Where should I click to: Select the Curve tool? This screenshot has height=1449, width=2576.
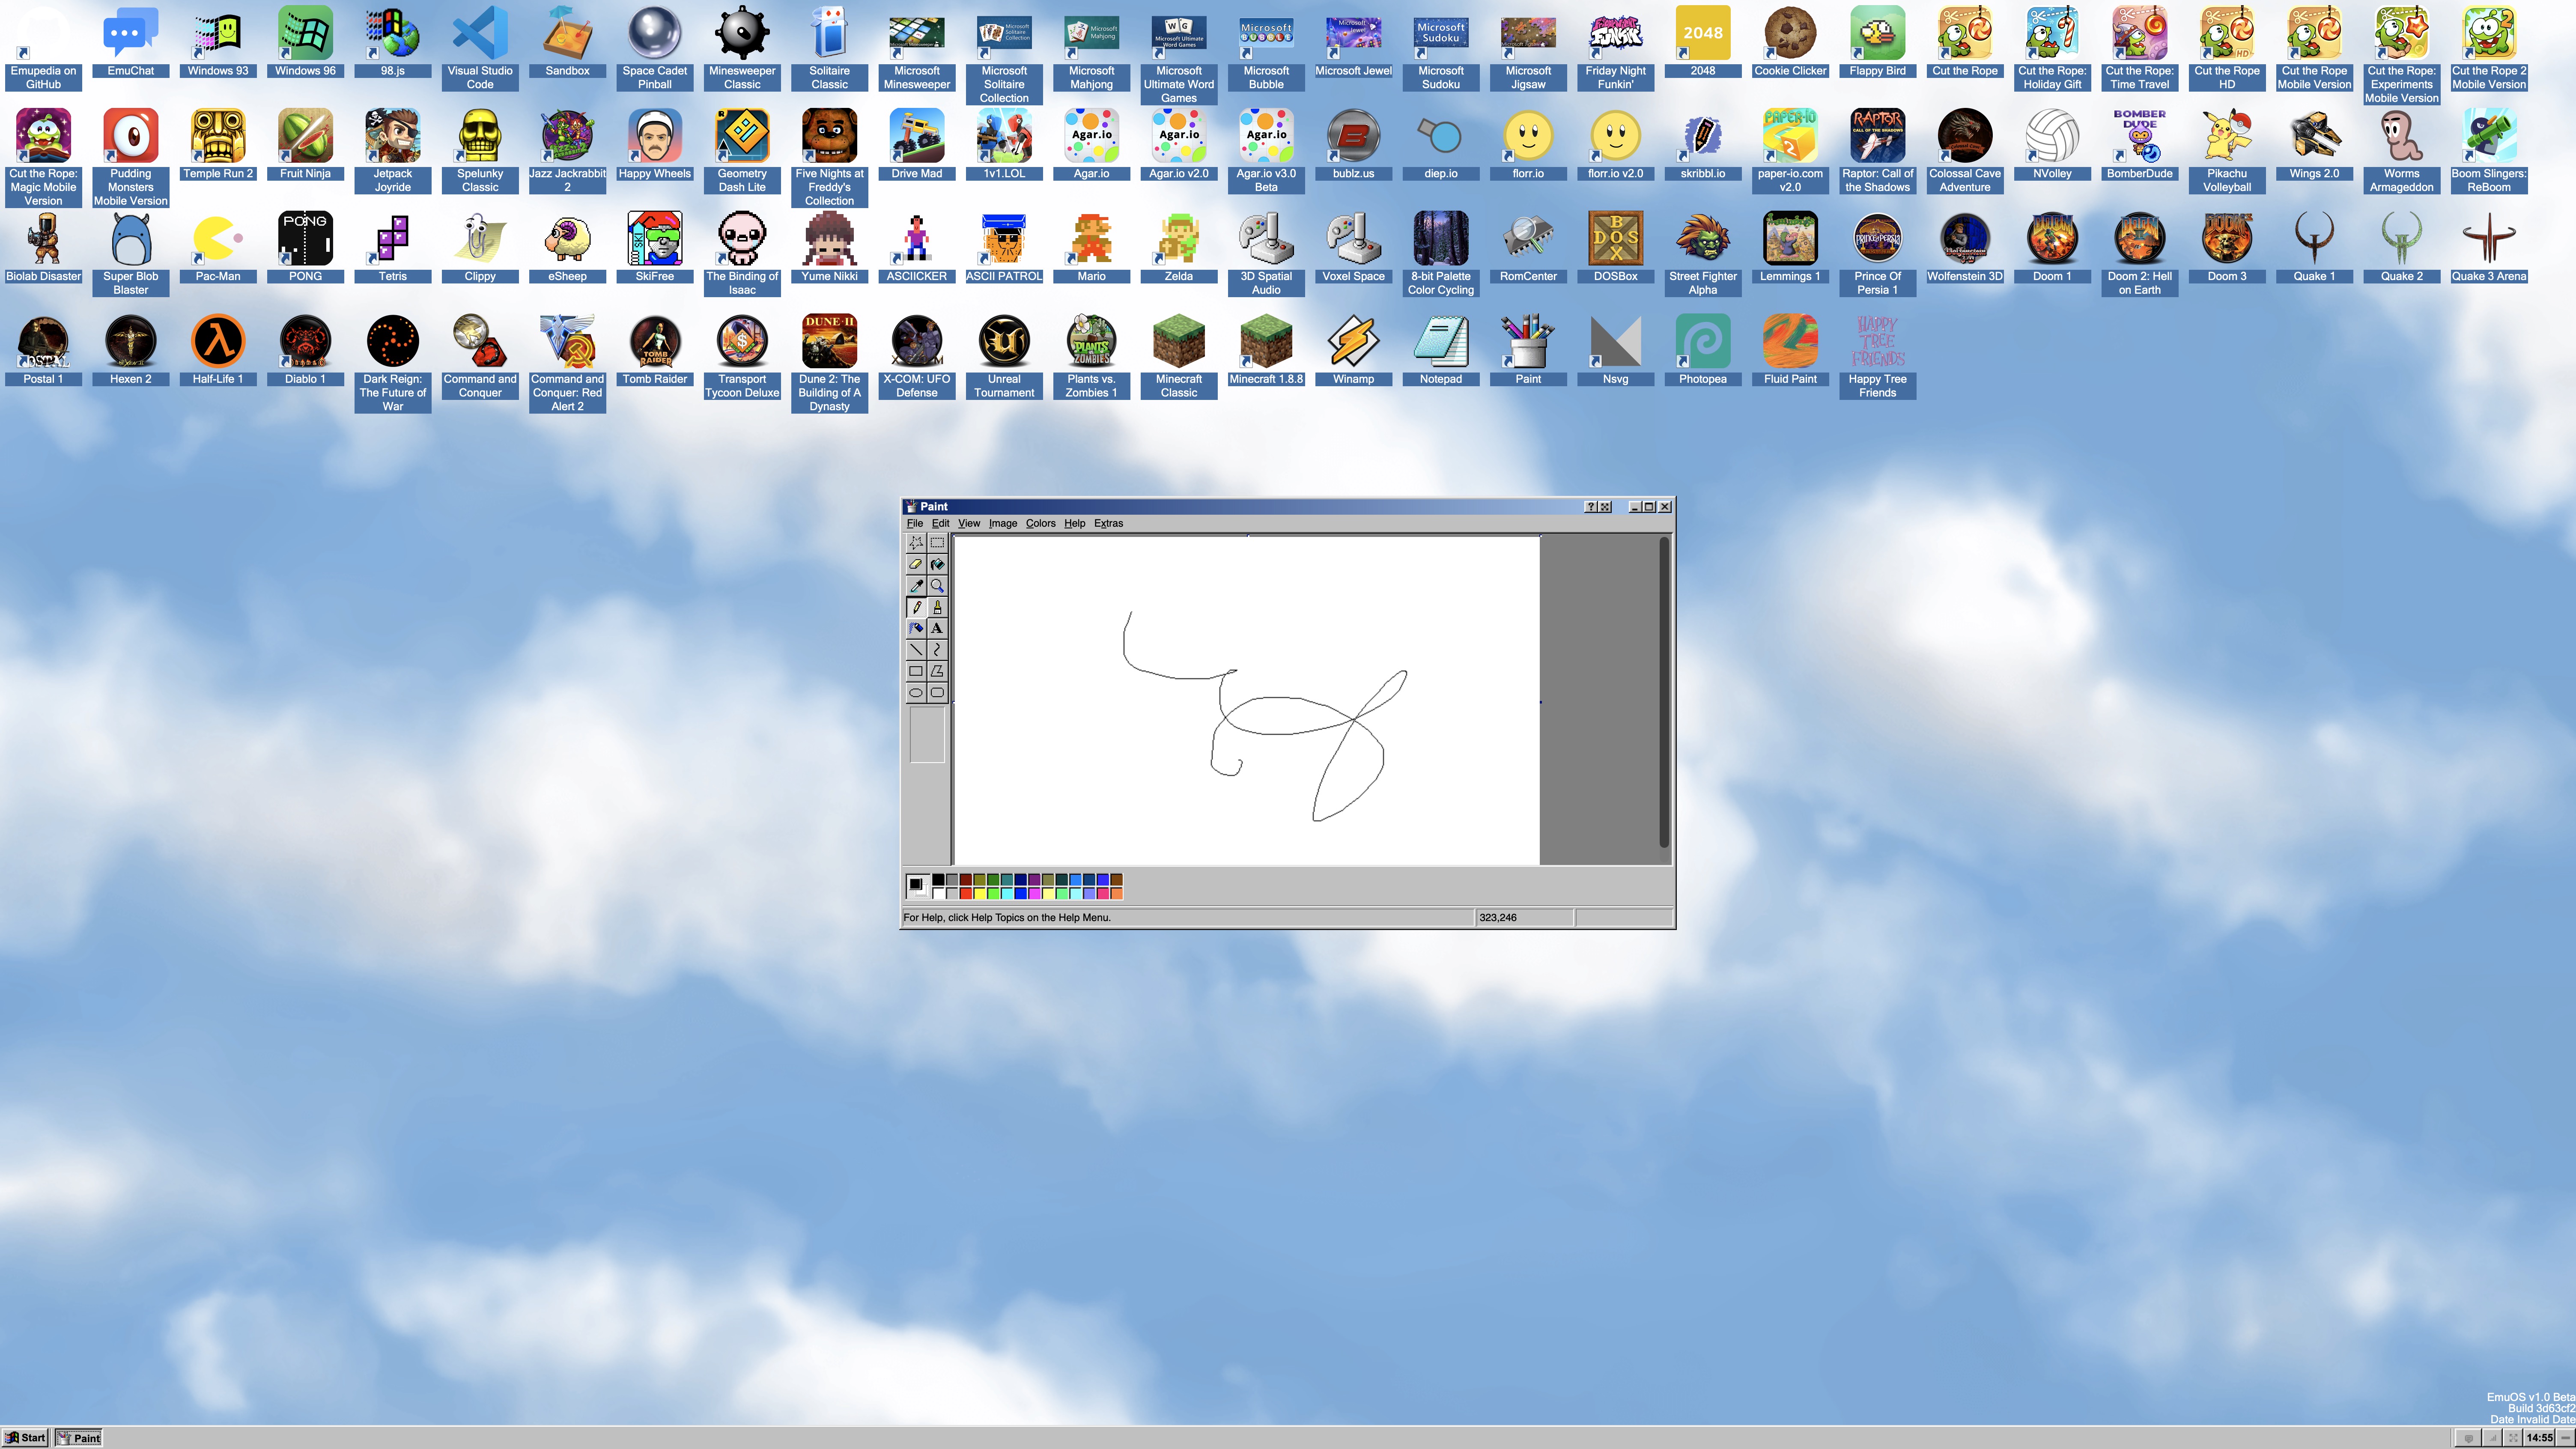[937, 650]
